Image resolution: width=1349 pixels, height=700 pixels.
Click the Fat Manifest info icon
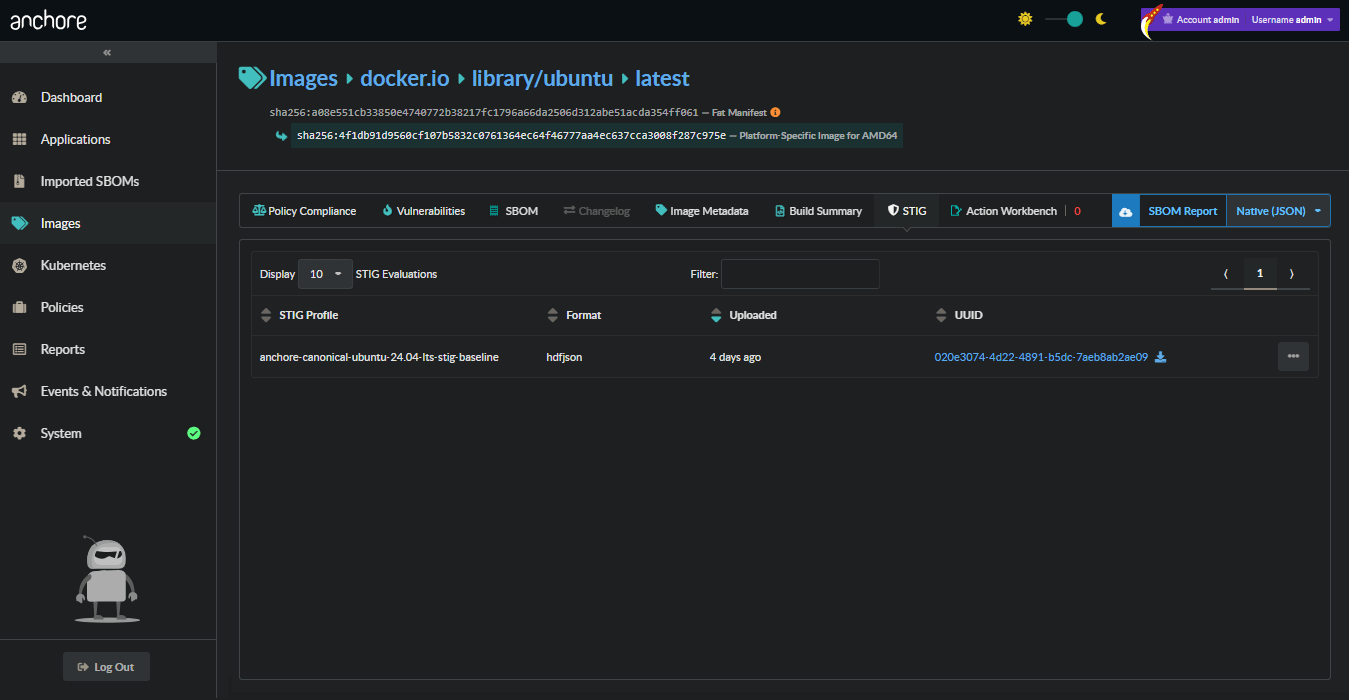coord(775,113)
